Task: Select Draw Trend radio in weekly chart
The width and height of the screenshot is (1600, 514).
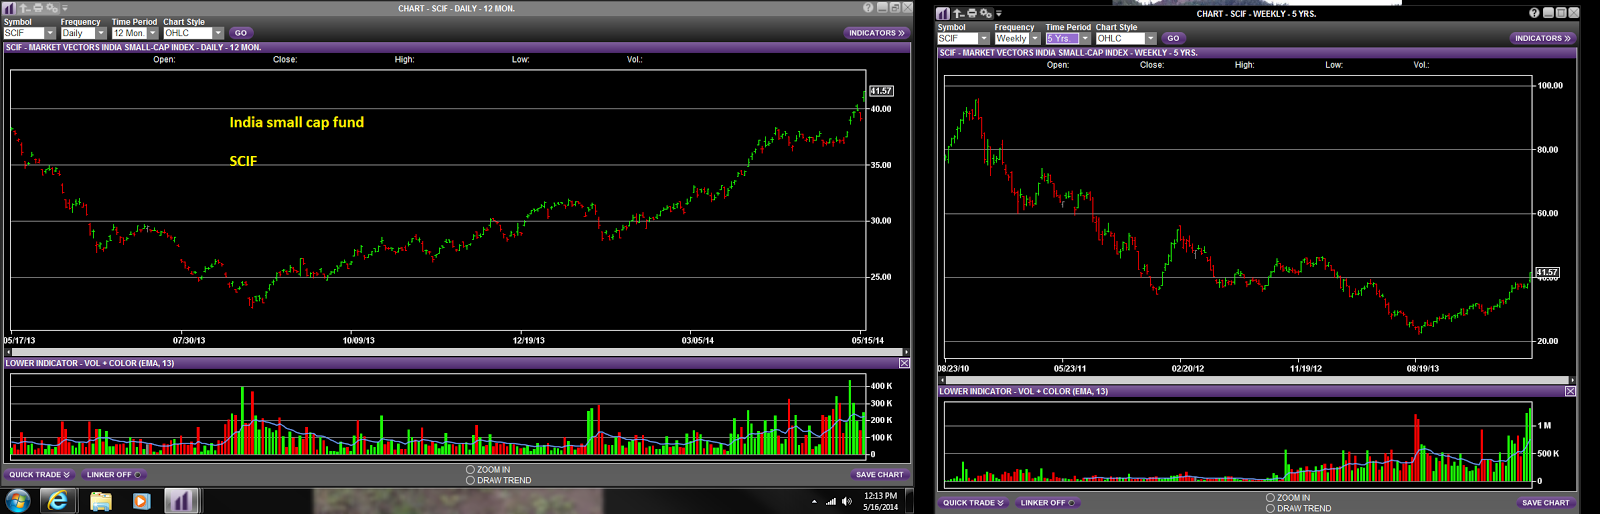Action: point(1270,508)
